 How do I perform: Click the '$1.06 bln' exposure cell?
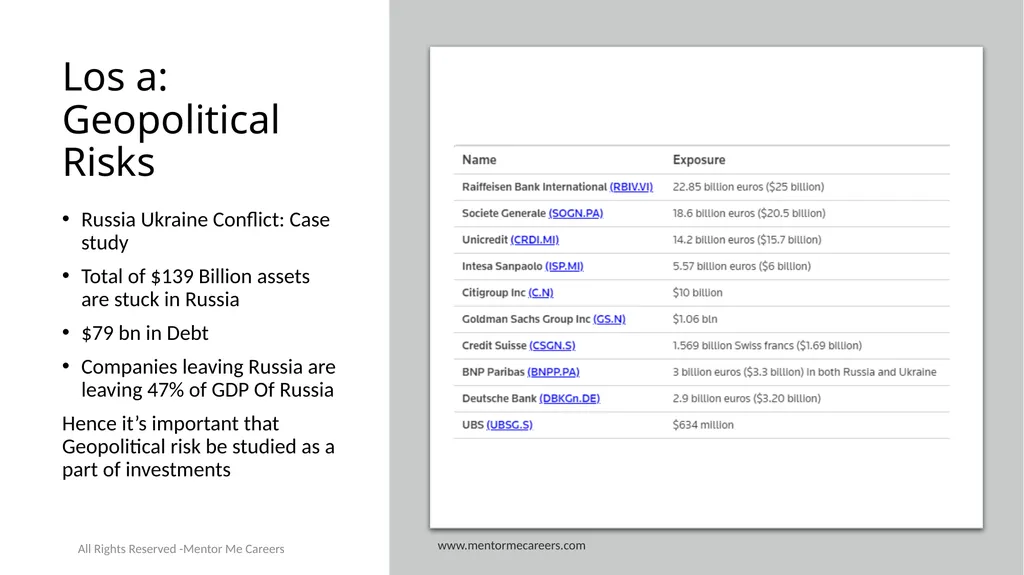(695, 319)
